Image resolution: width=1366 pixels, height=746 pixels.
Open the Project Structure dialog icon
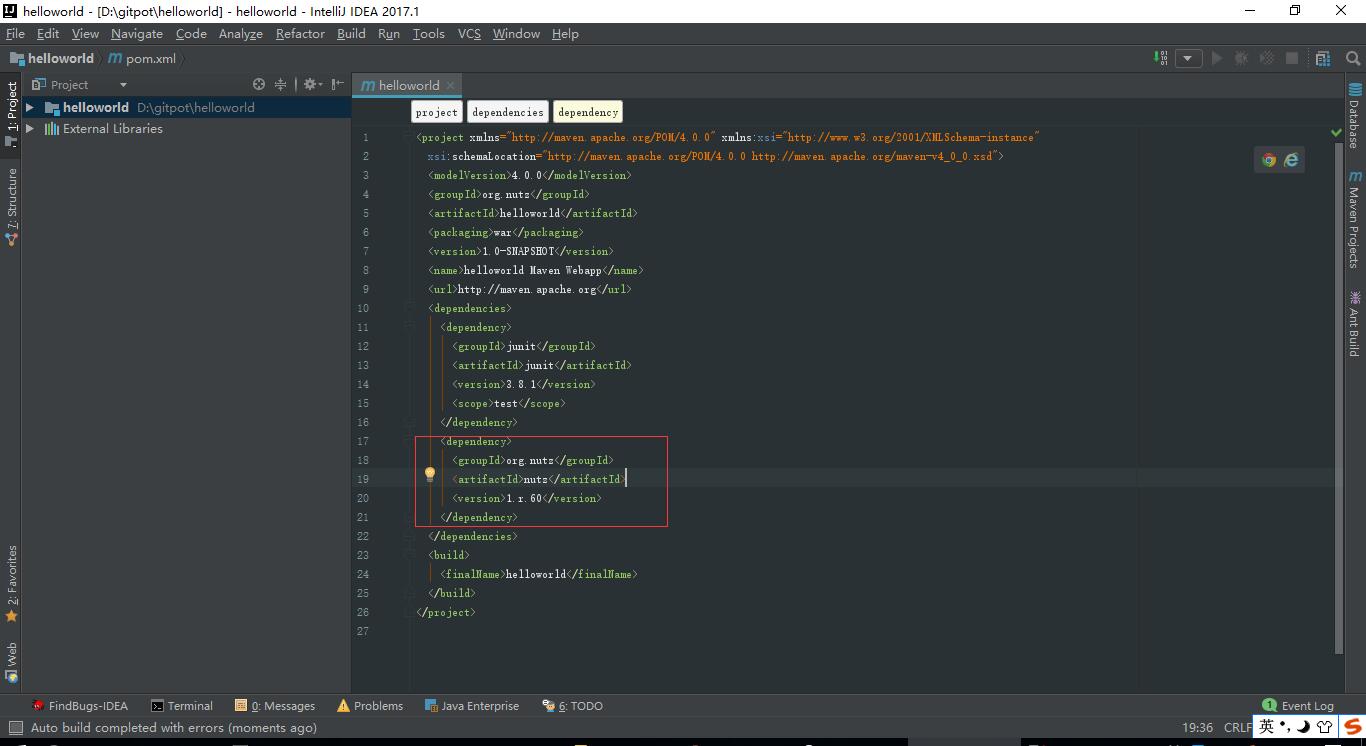click(x=1323, y=58)
